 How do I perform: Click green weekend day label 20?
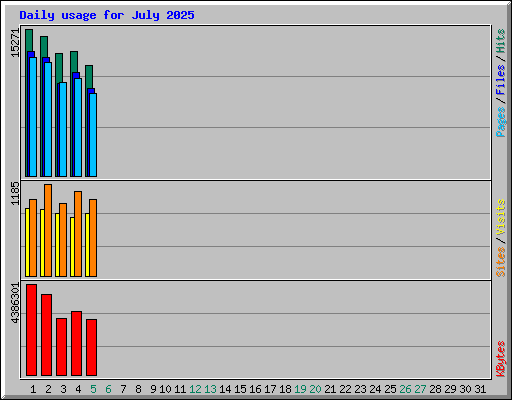315,389
